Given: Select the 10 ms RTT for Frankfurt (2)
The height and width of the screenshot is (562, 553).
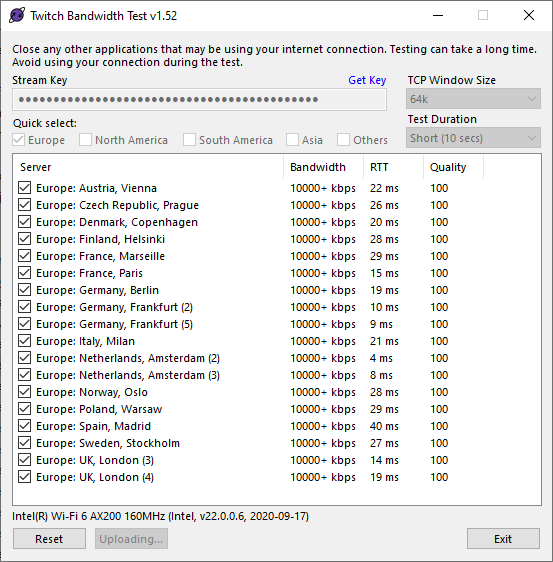Looking at the screenshot, I should pyautogui.click(x=384, y=307).
